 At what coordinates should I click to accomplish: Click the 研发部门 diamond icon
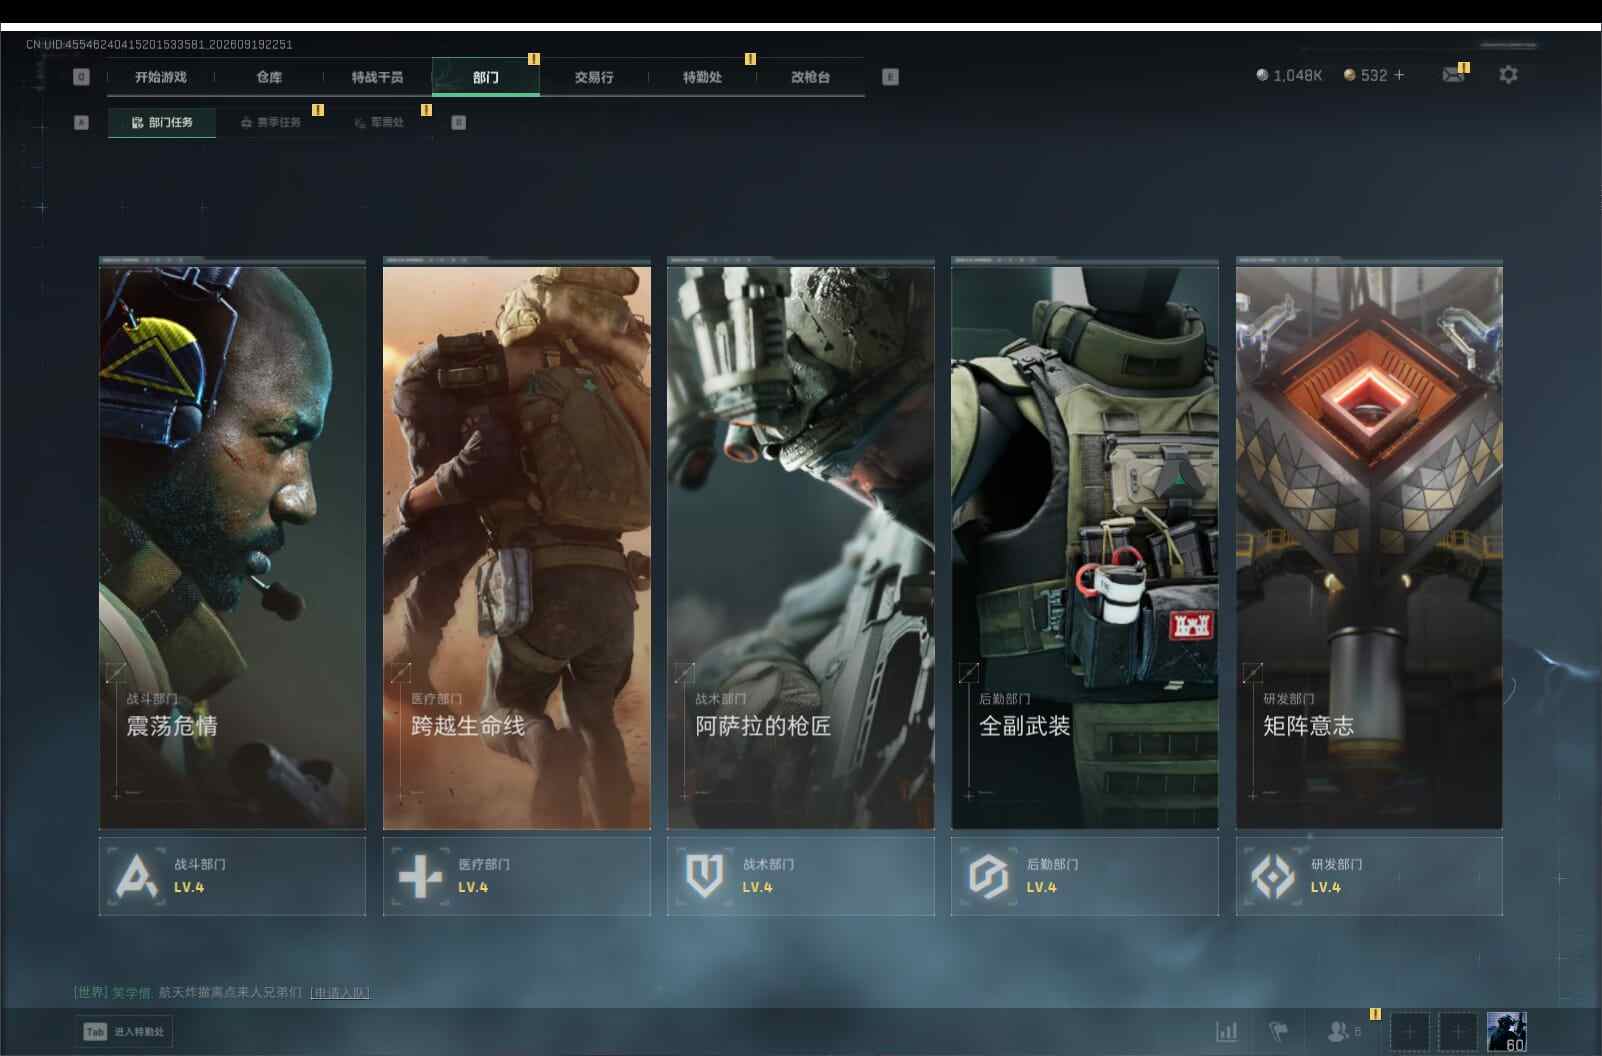(x=1272, y=876)
